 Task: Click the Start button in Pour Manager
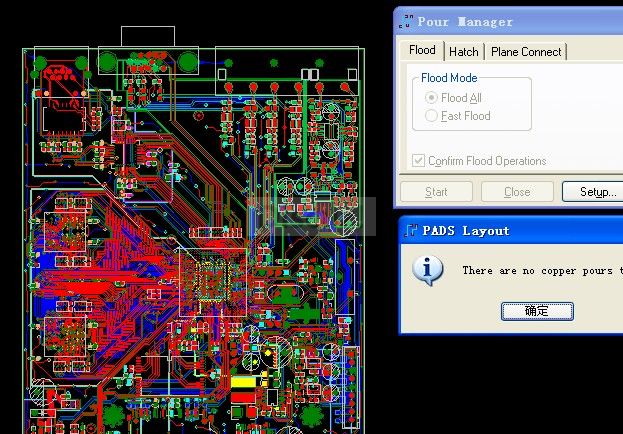436,192
